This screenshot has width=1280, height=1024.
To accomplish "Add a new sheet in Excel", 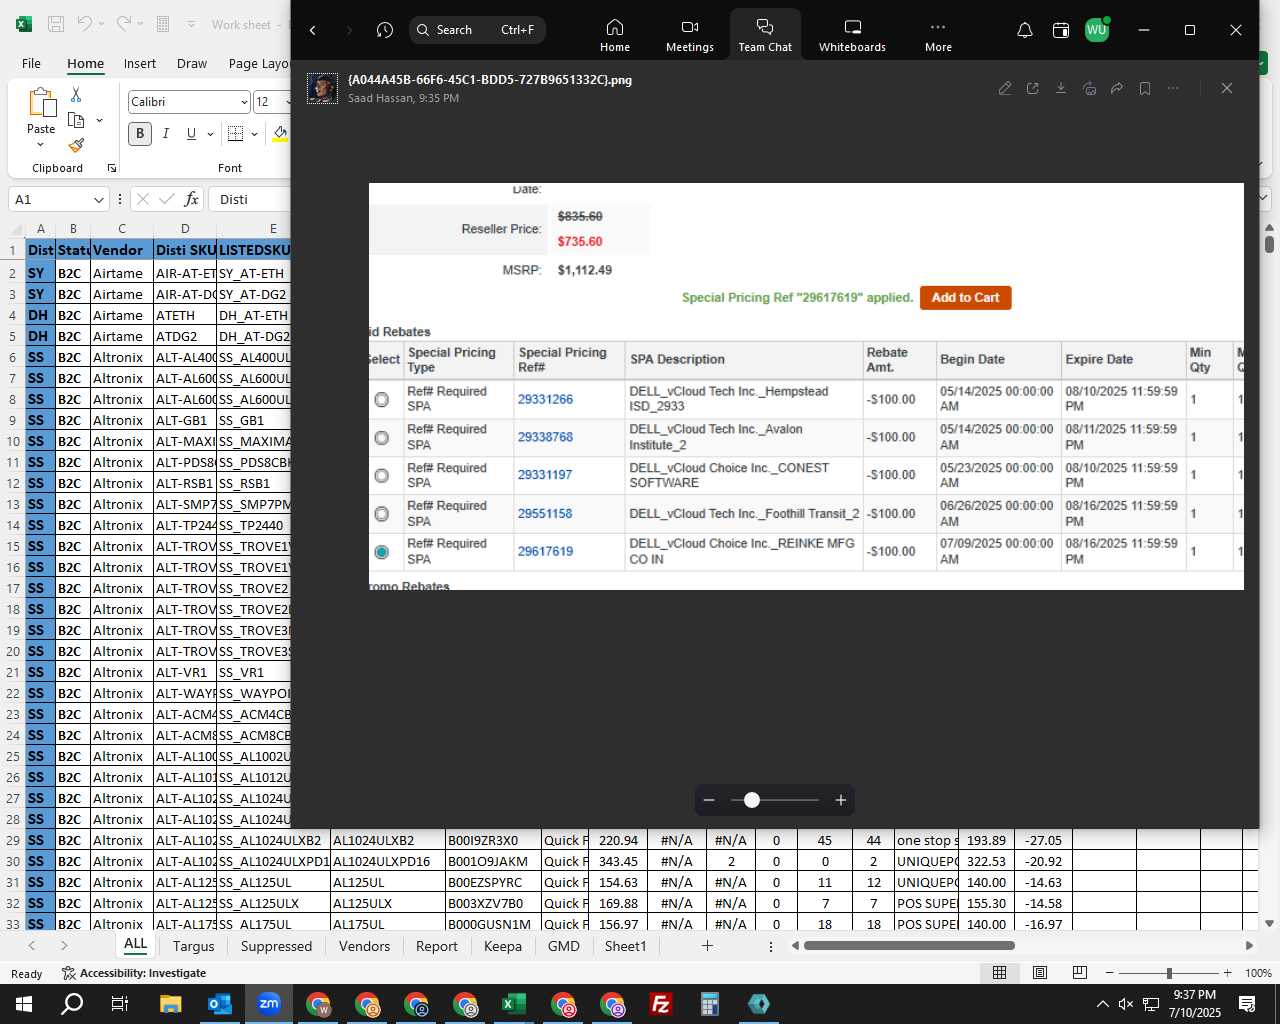I will tap(707, 946).
